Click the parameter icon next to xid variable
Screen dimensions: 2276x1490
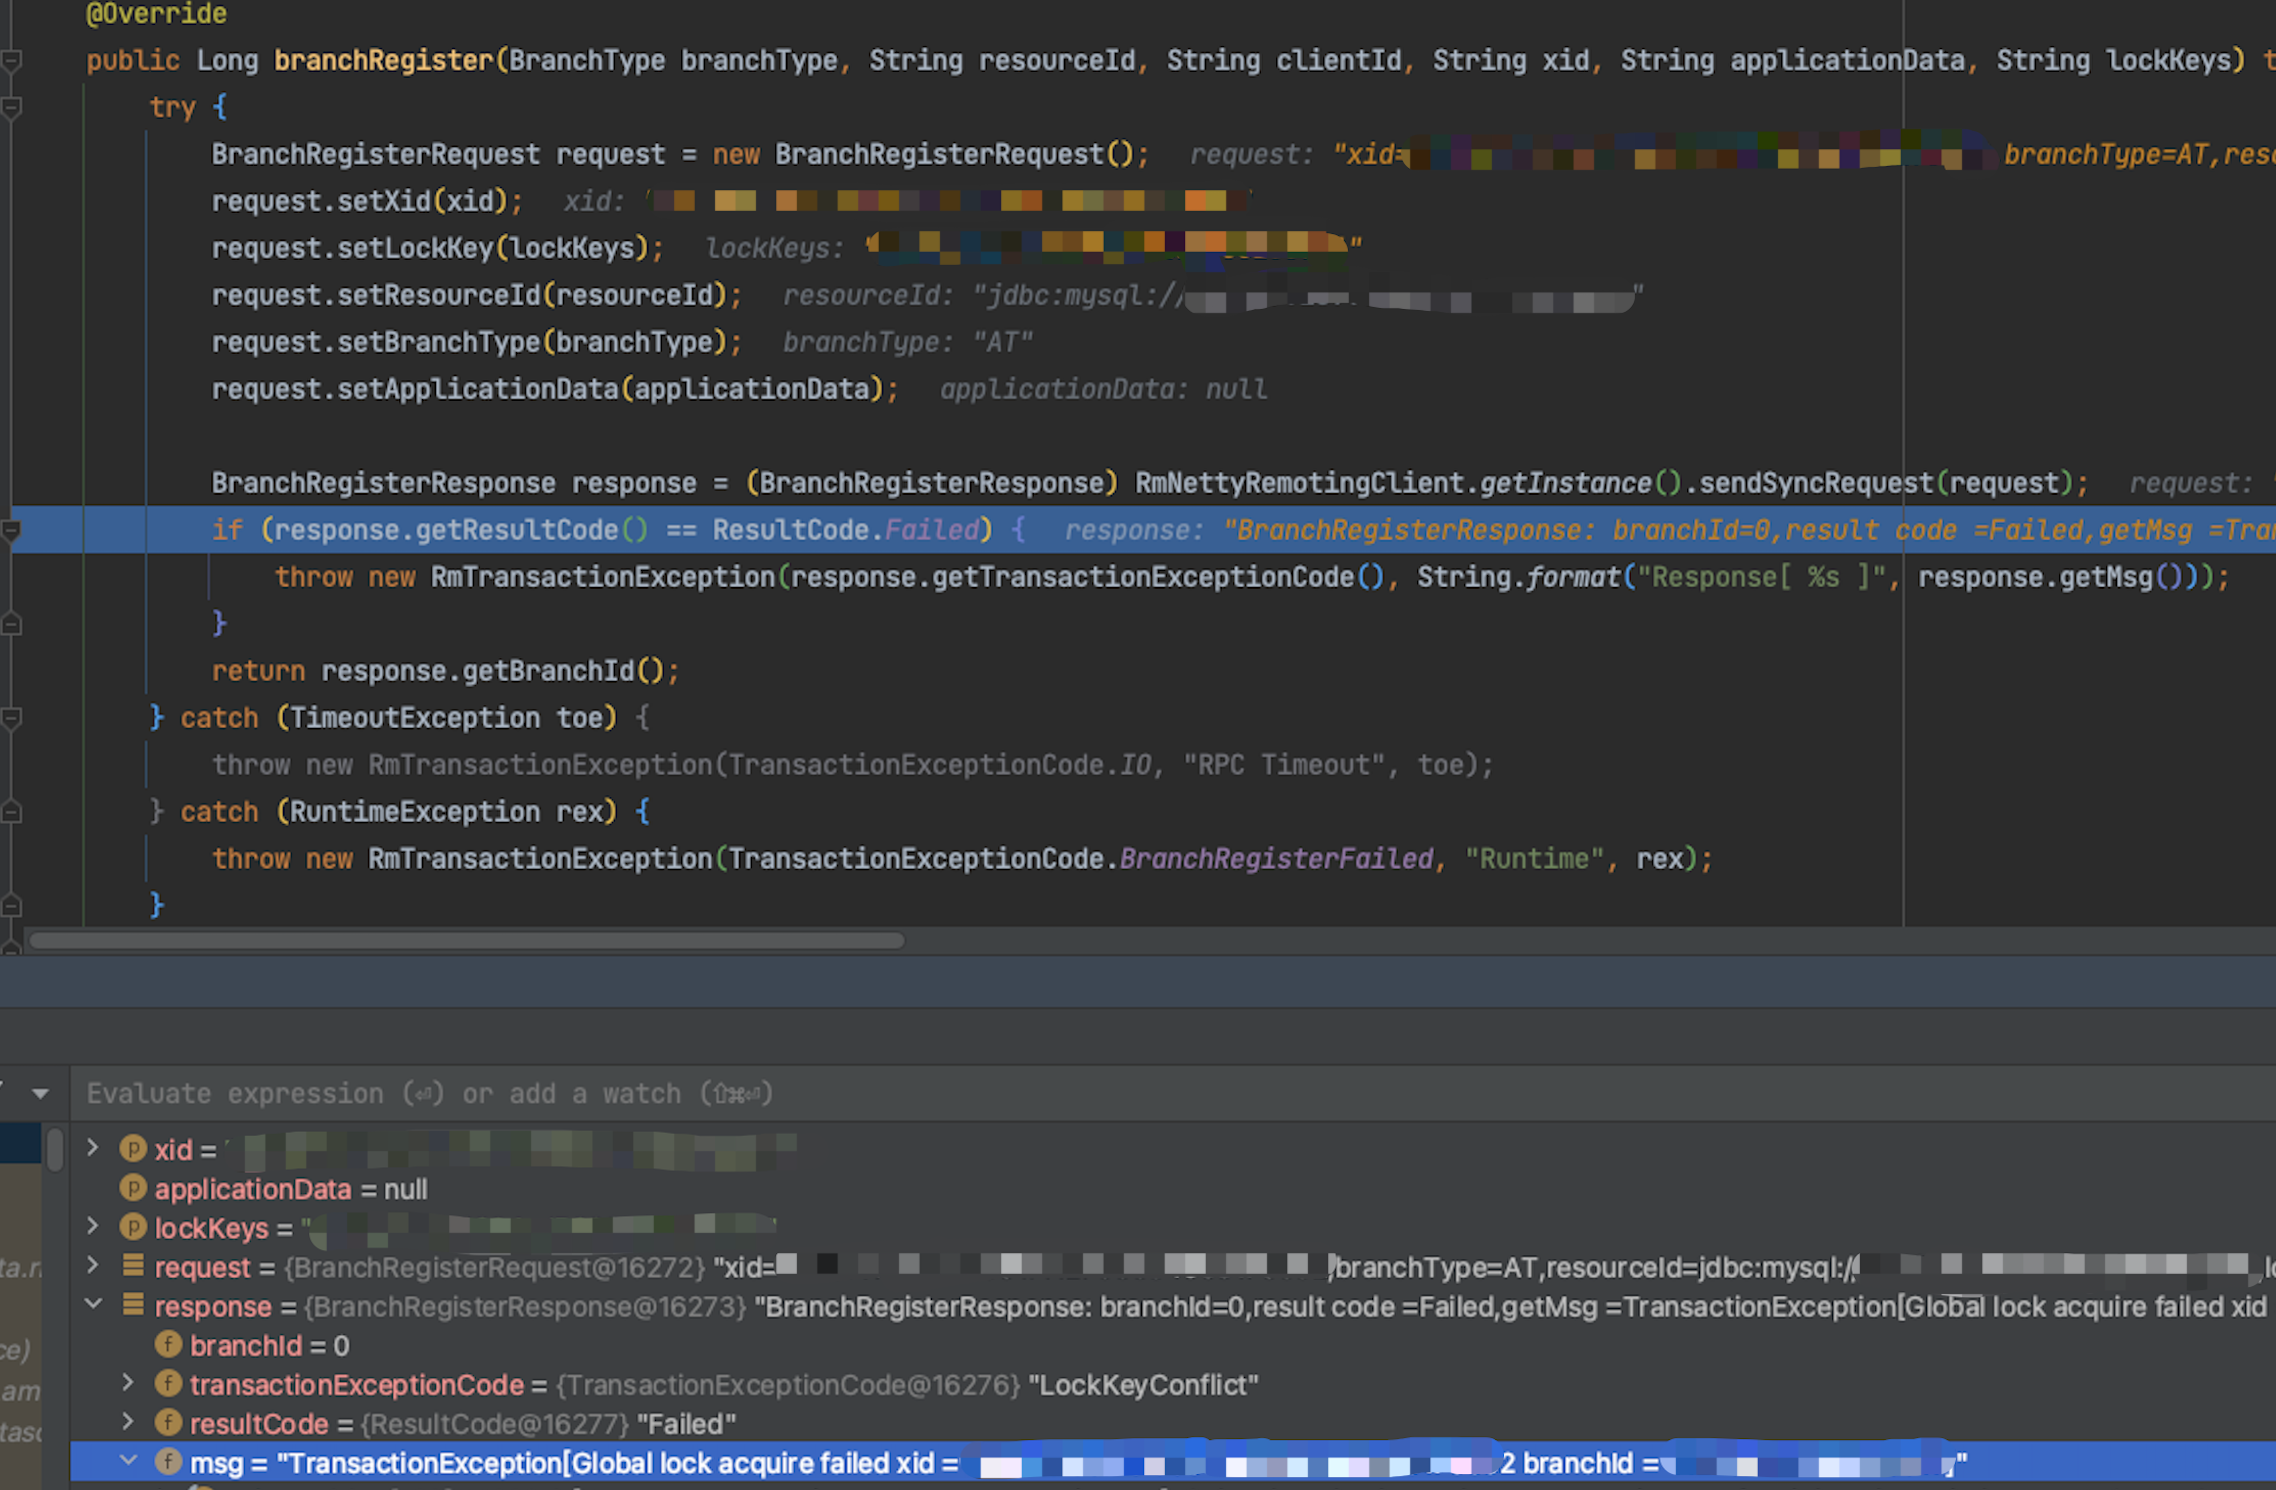(x=133, y=1148)
